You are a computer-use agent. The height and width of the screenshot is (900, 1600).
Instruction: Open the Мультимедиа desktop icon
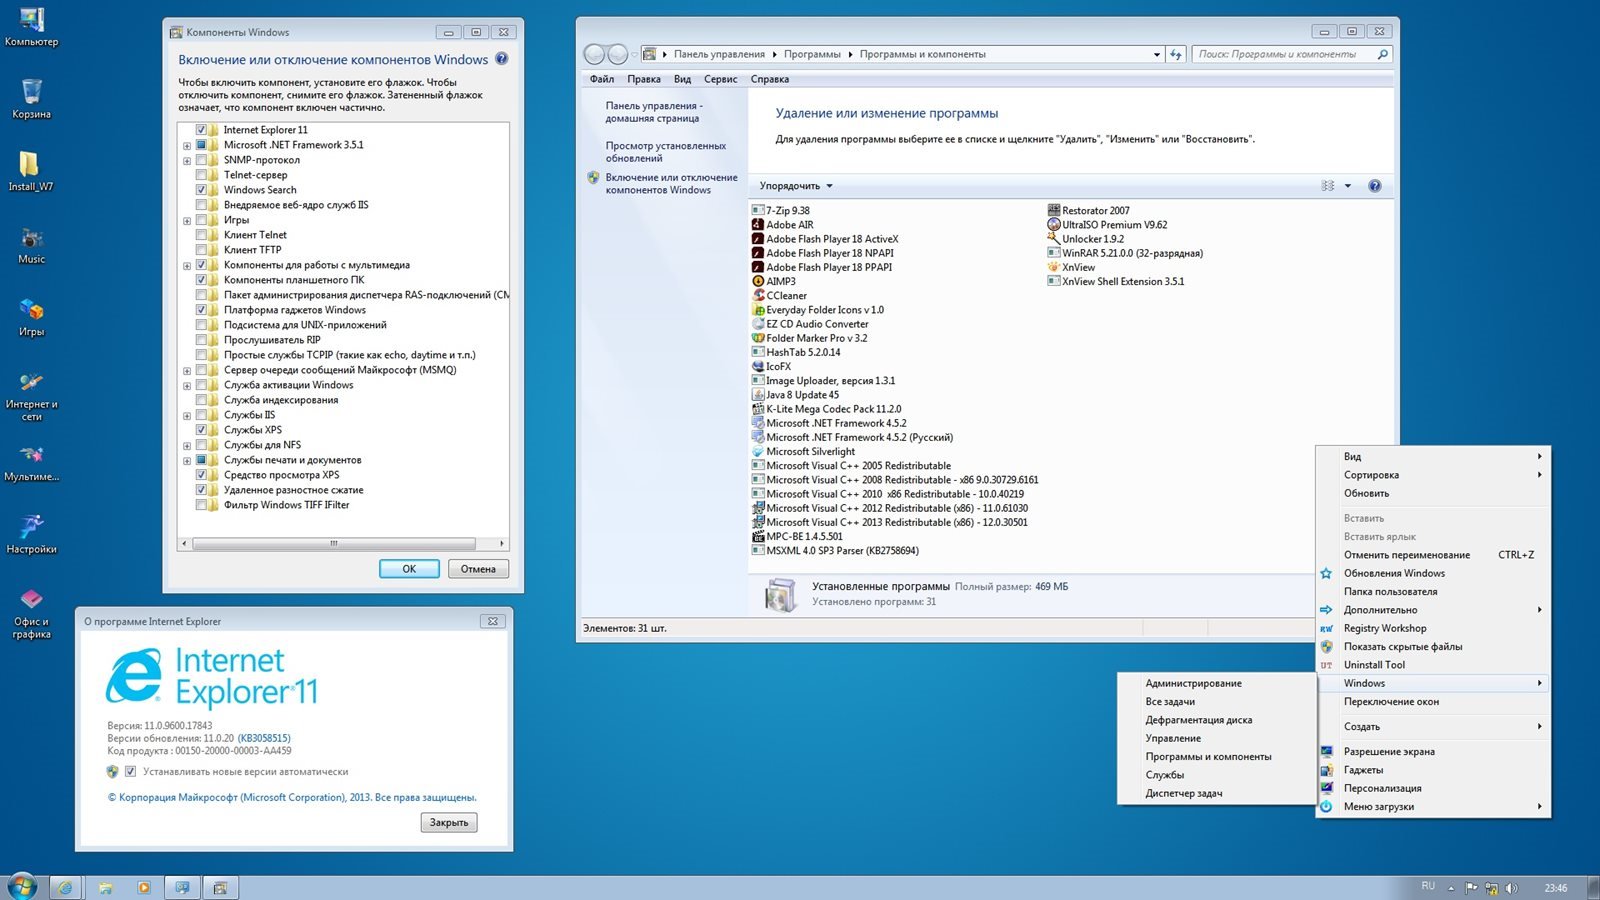tap(31, 462)
